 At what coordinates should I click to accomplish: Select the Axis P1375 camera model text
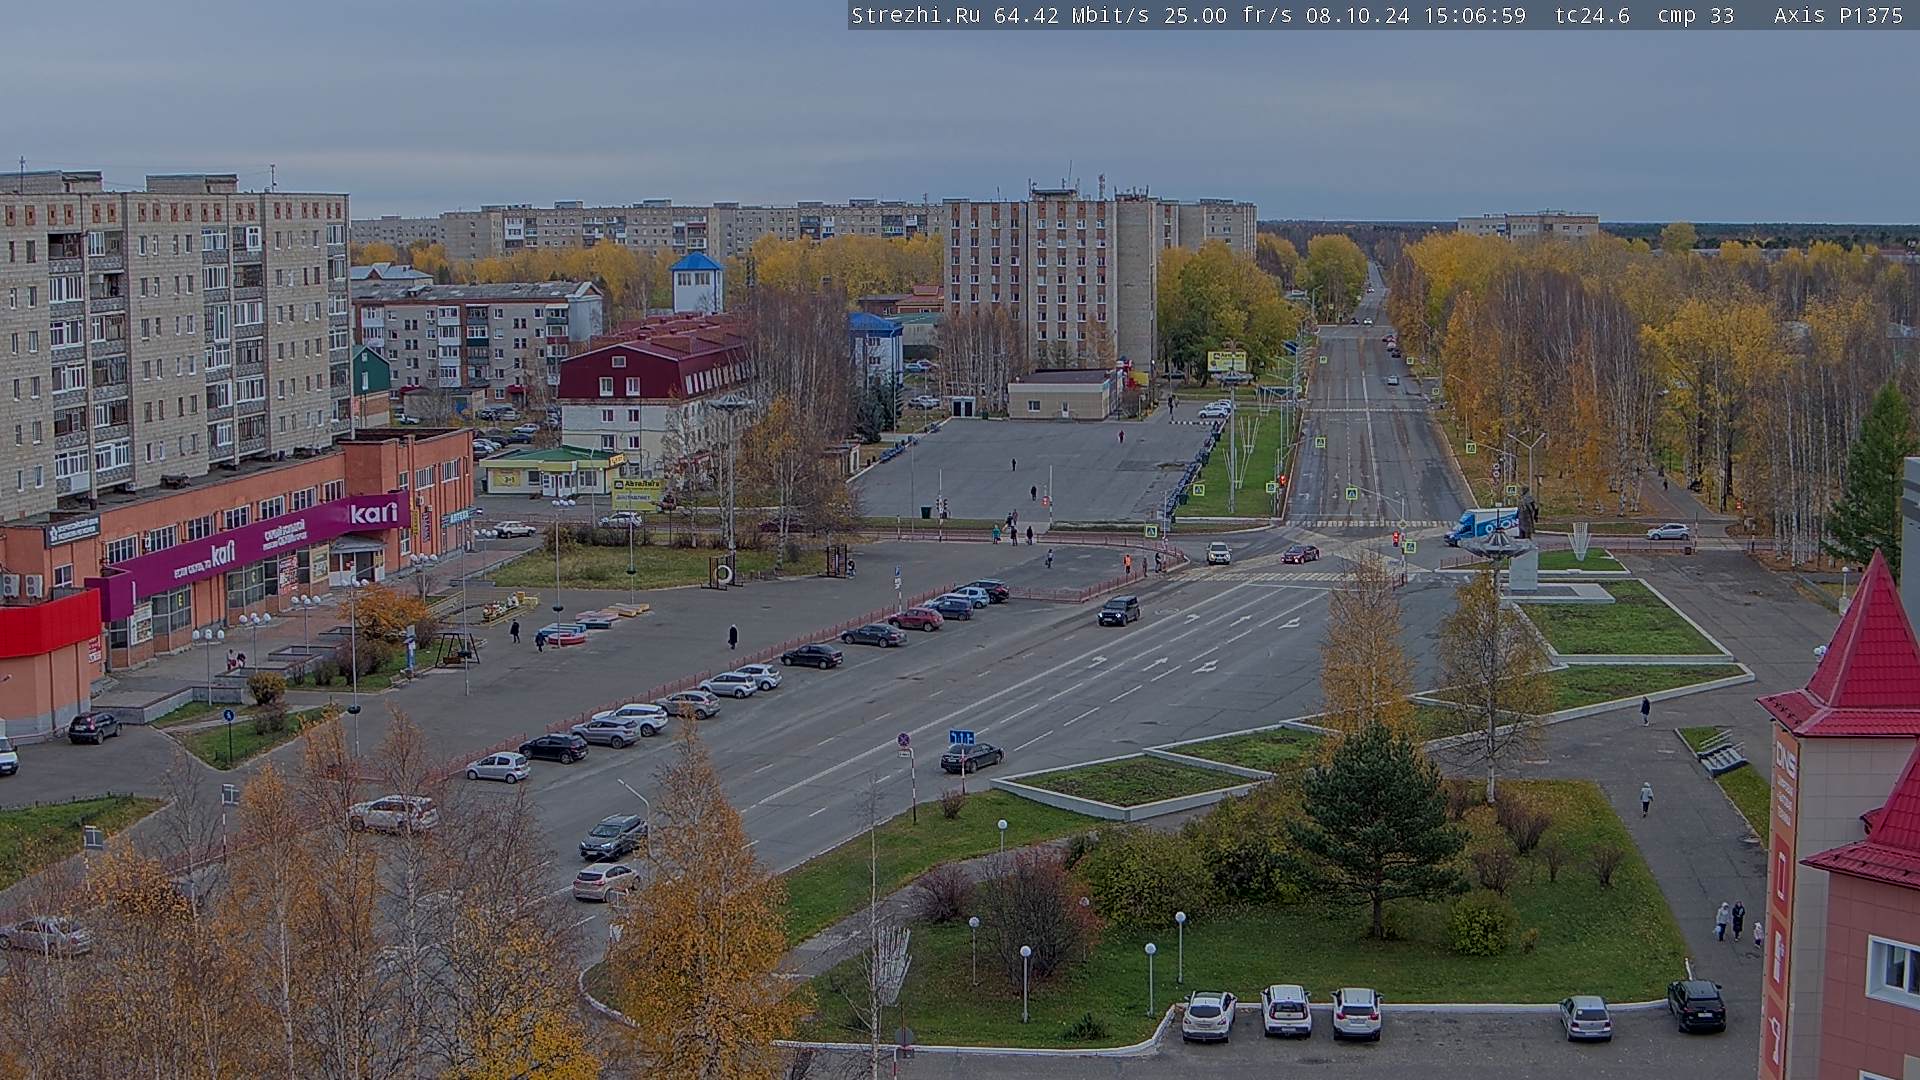coord(1838,16)
